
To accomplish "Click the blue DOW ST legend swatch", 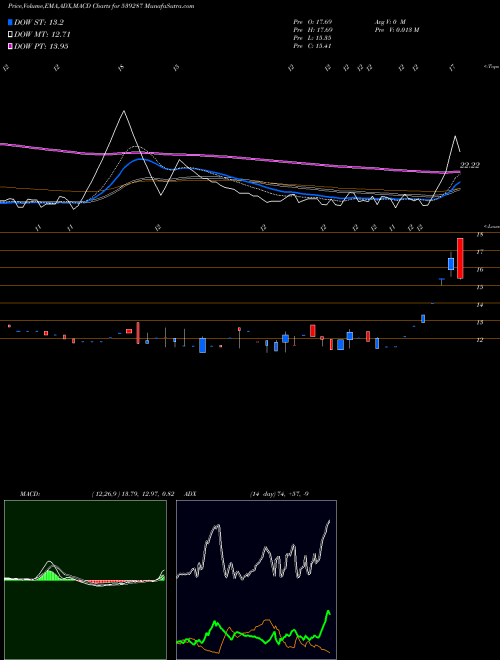I will 10,22.
